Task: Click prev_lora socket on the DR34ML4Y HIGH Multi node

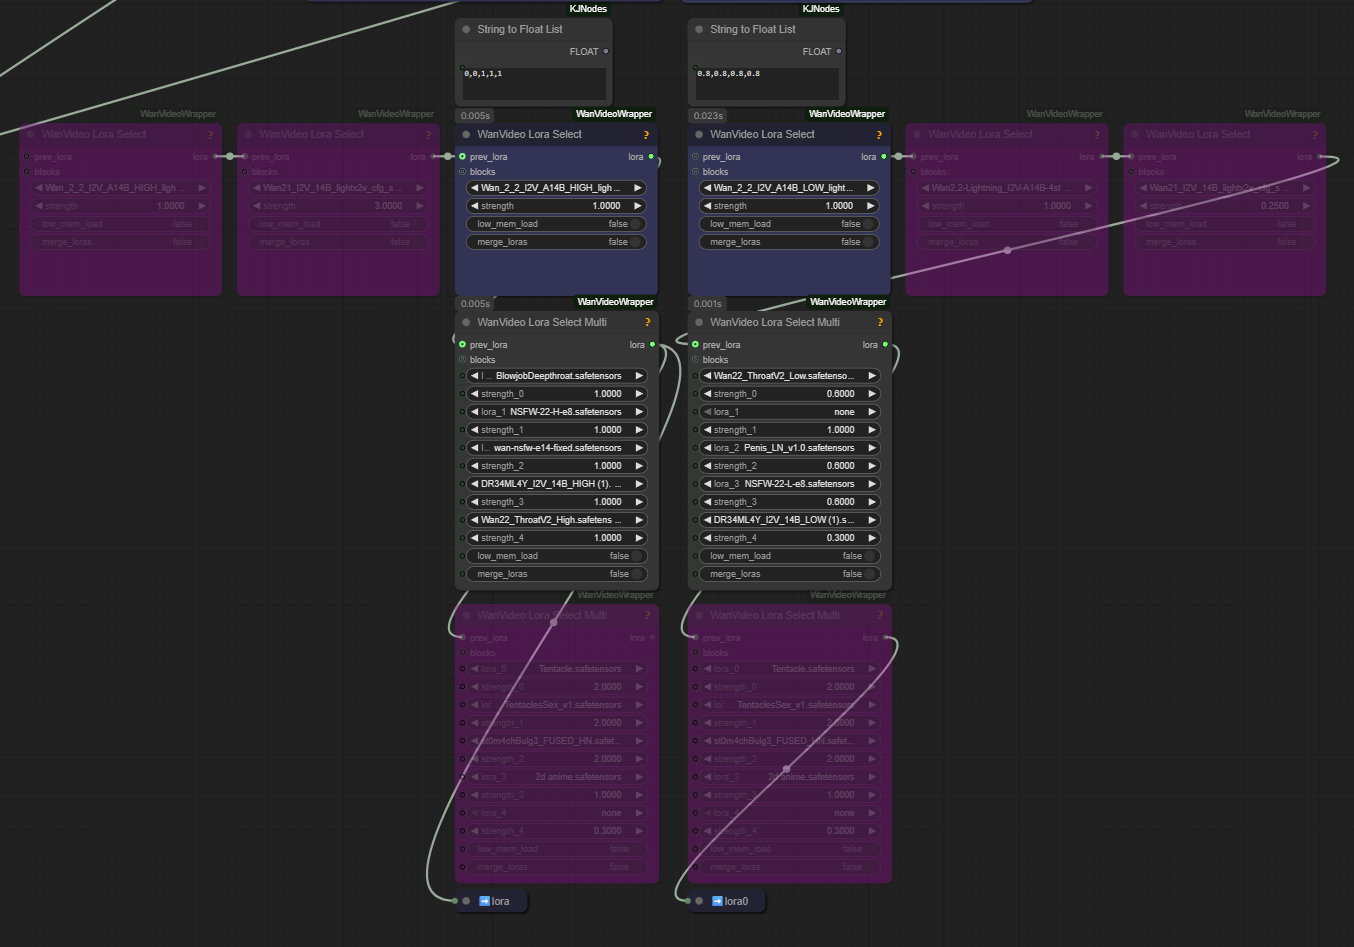Action: point(462,344)
